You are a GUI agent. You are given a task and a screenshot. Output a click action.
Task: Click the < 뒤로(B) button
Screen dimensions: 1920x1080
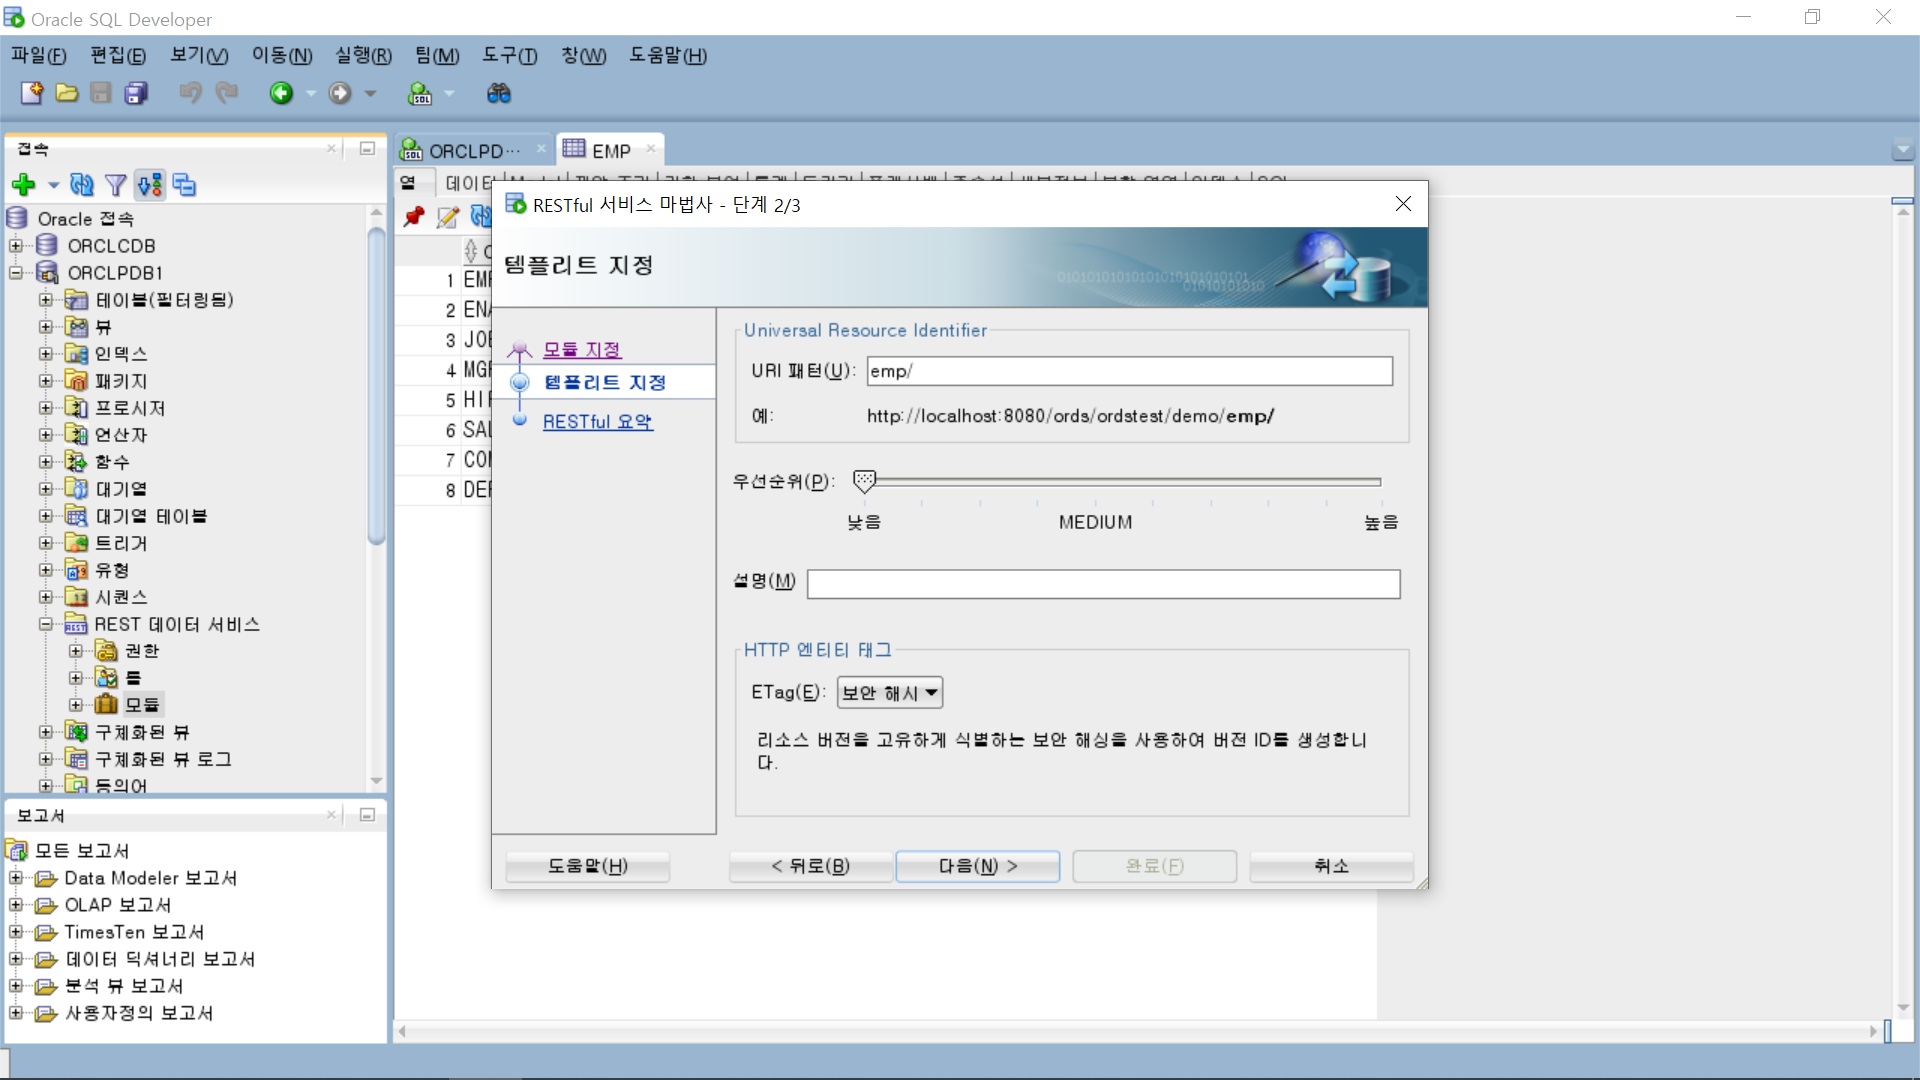click(x=810, y=866)
